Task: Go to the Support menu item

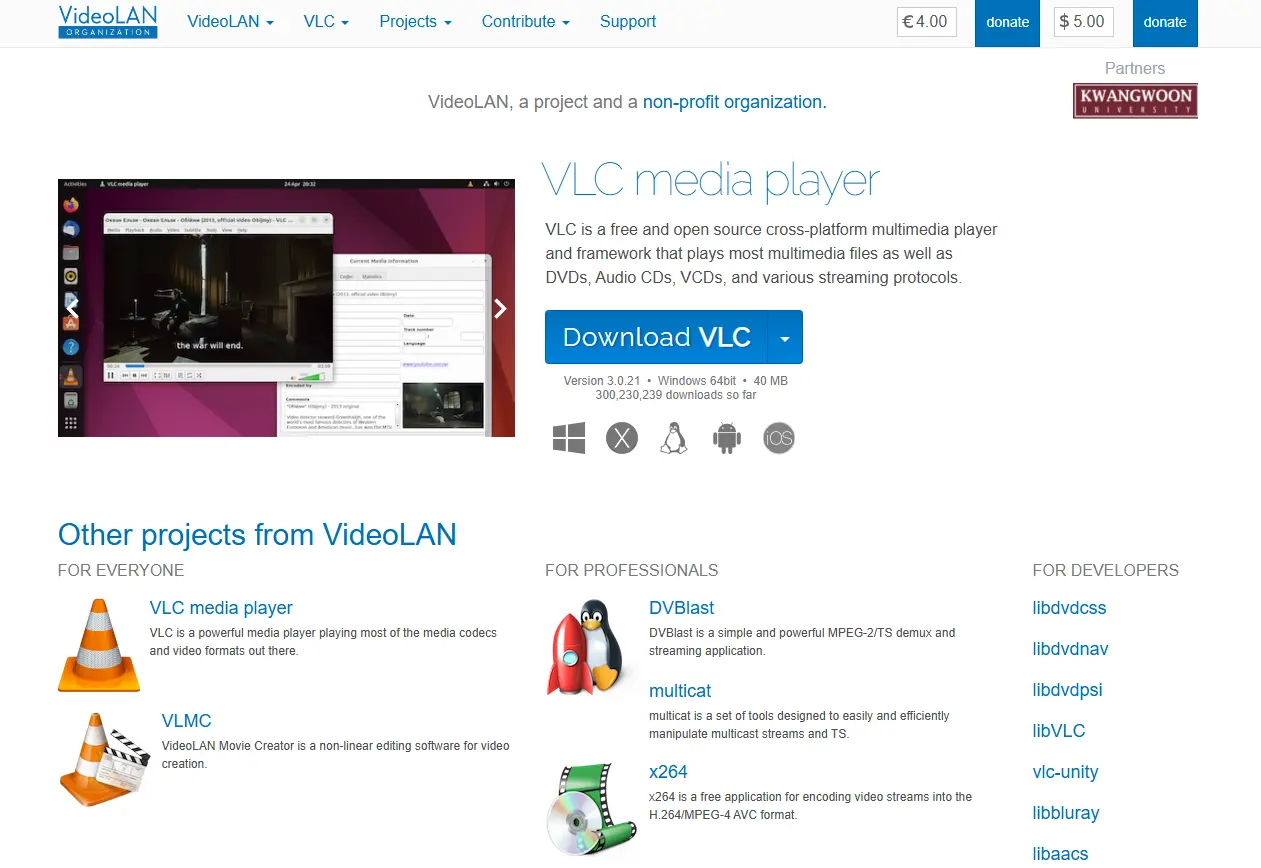Action: point(628,21)
